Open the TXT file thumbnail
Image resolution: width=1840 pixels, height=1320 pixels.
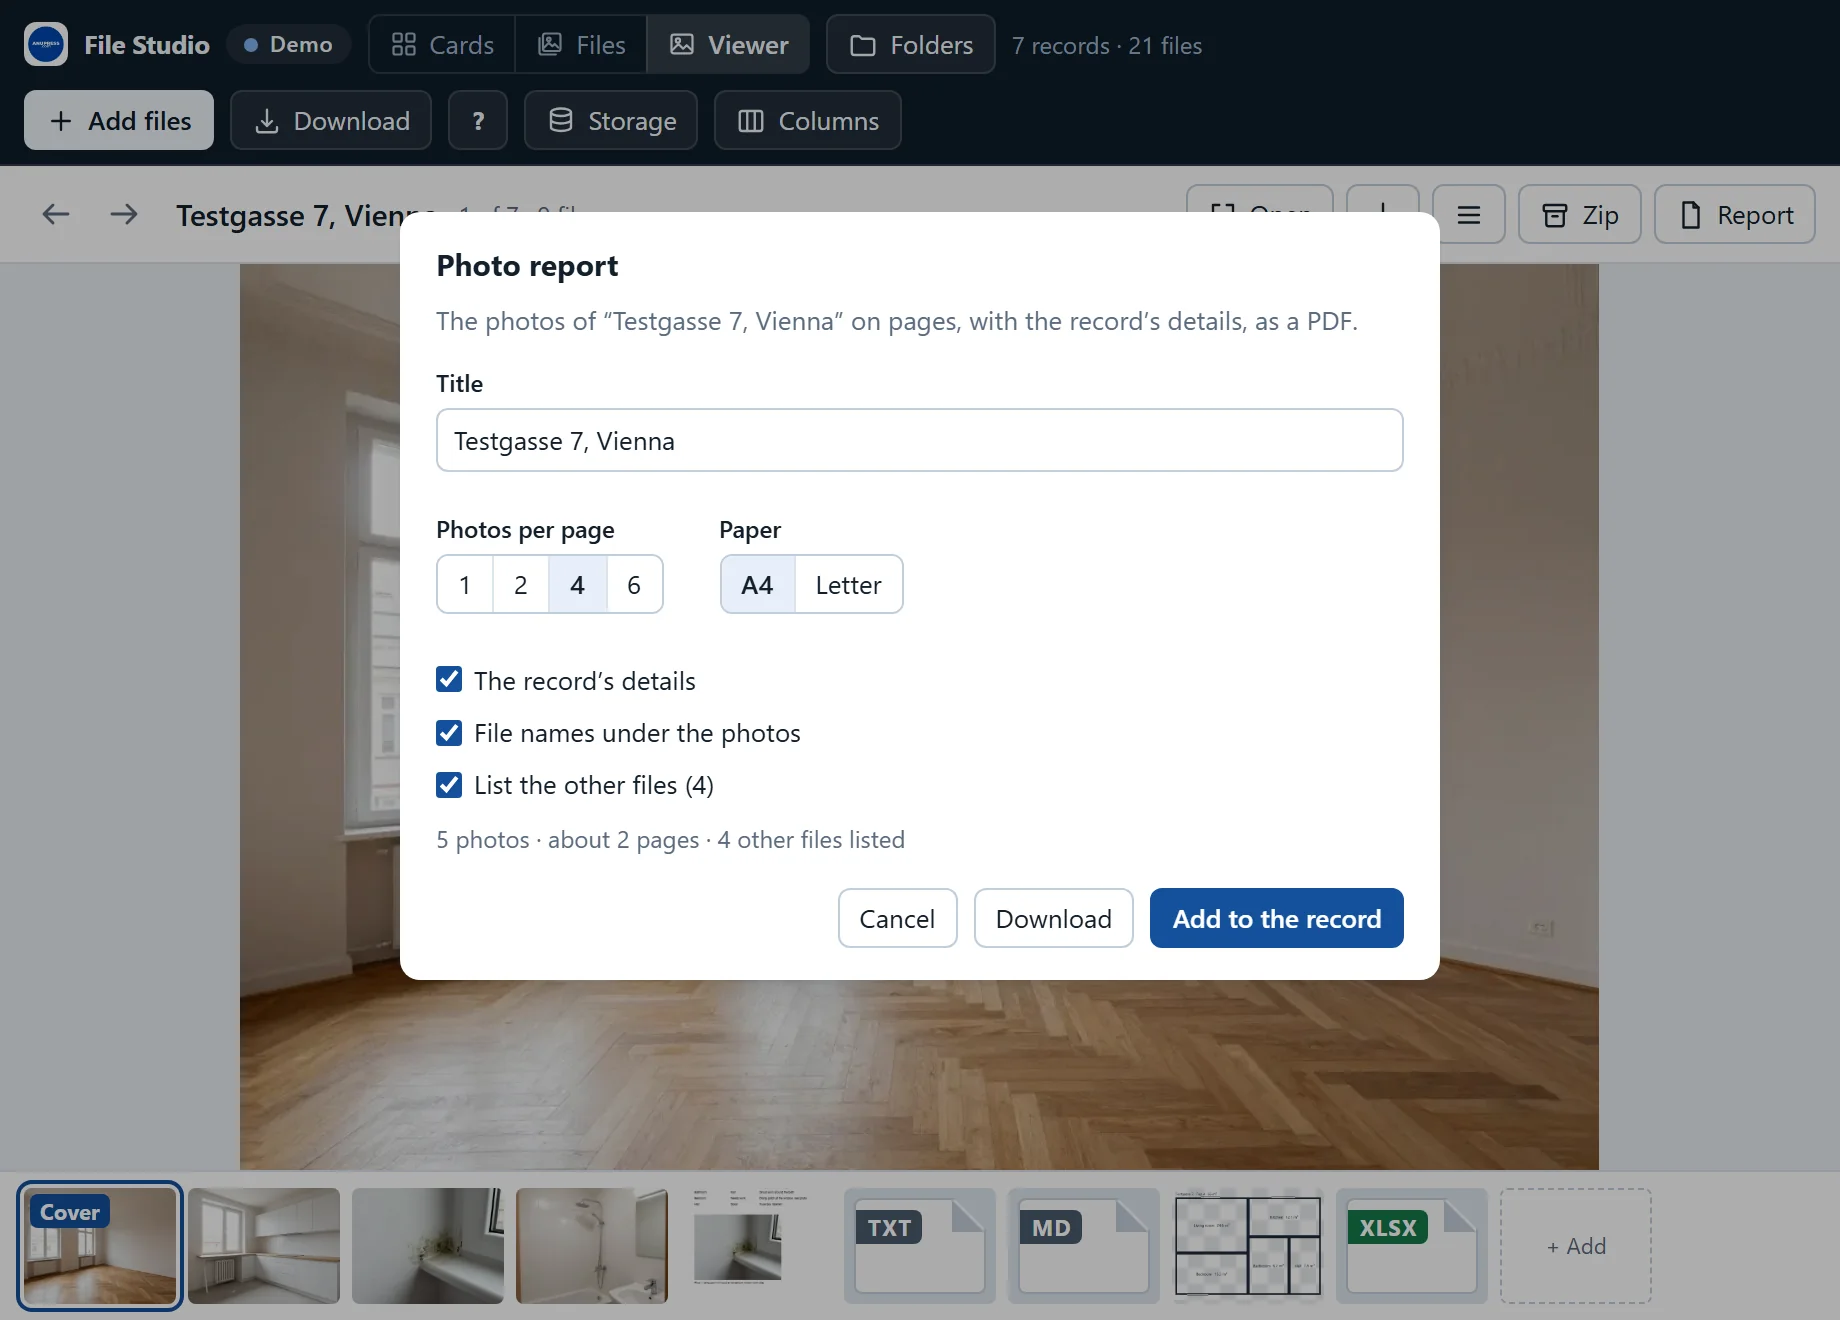(x=920, y=1246)
